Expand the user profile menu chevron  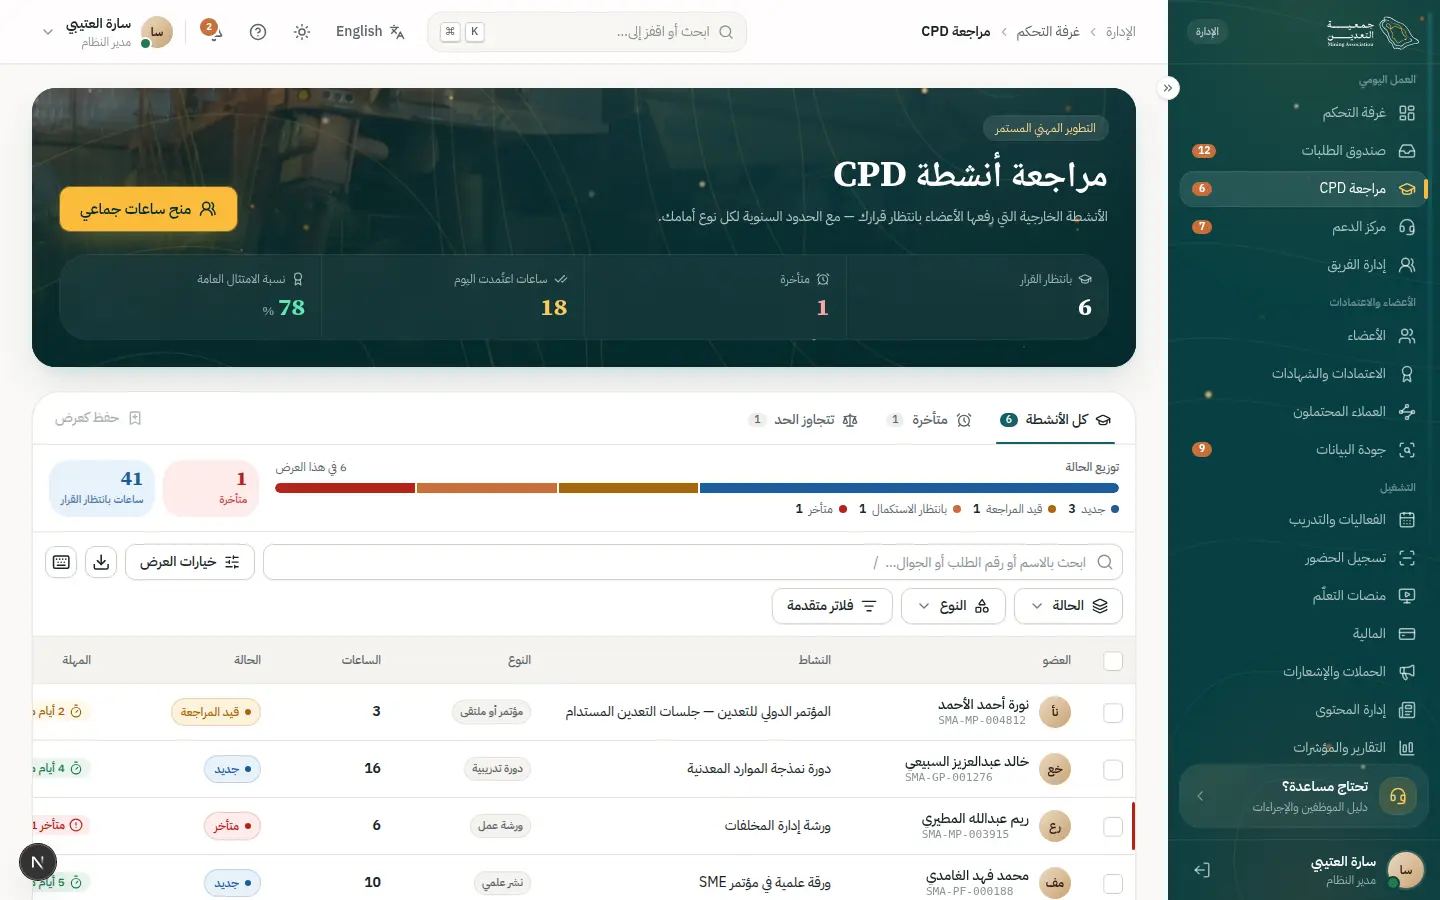[47, 32]
